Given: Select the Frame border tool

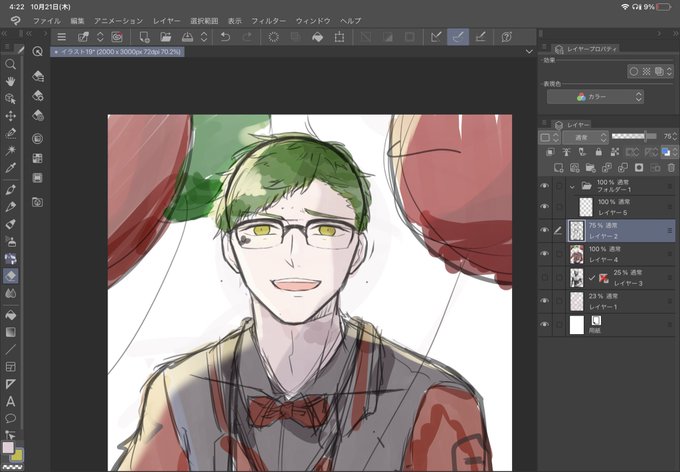Looking at the screenshot, I should tap(10, 367).
